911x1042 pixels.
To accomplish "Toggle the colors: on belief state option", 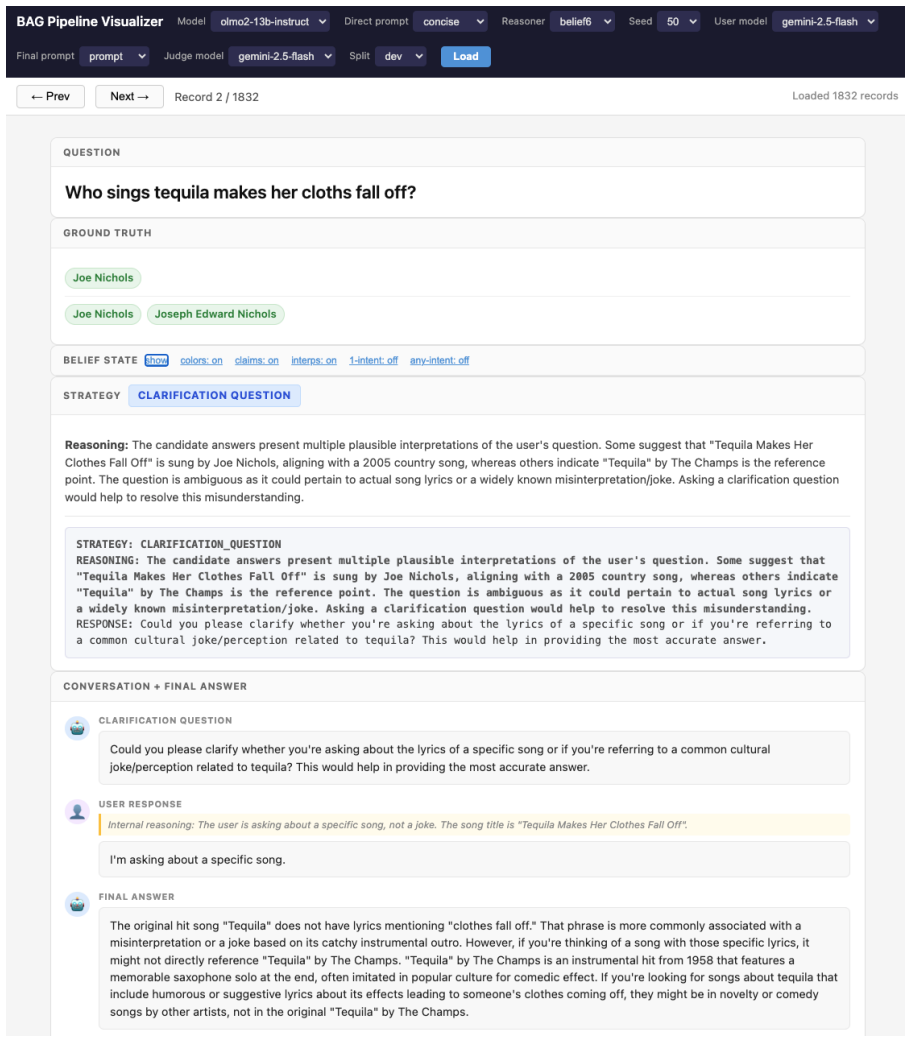I will 201,360.
